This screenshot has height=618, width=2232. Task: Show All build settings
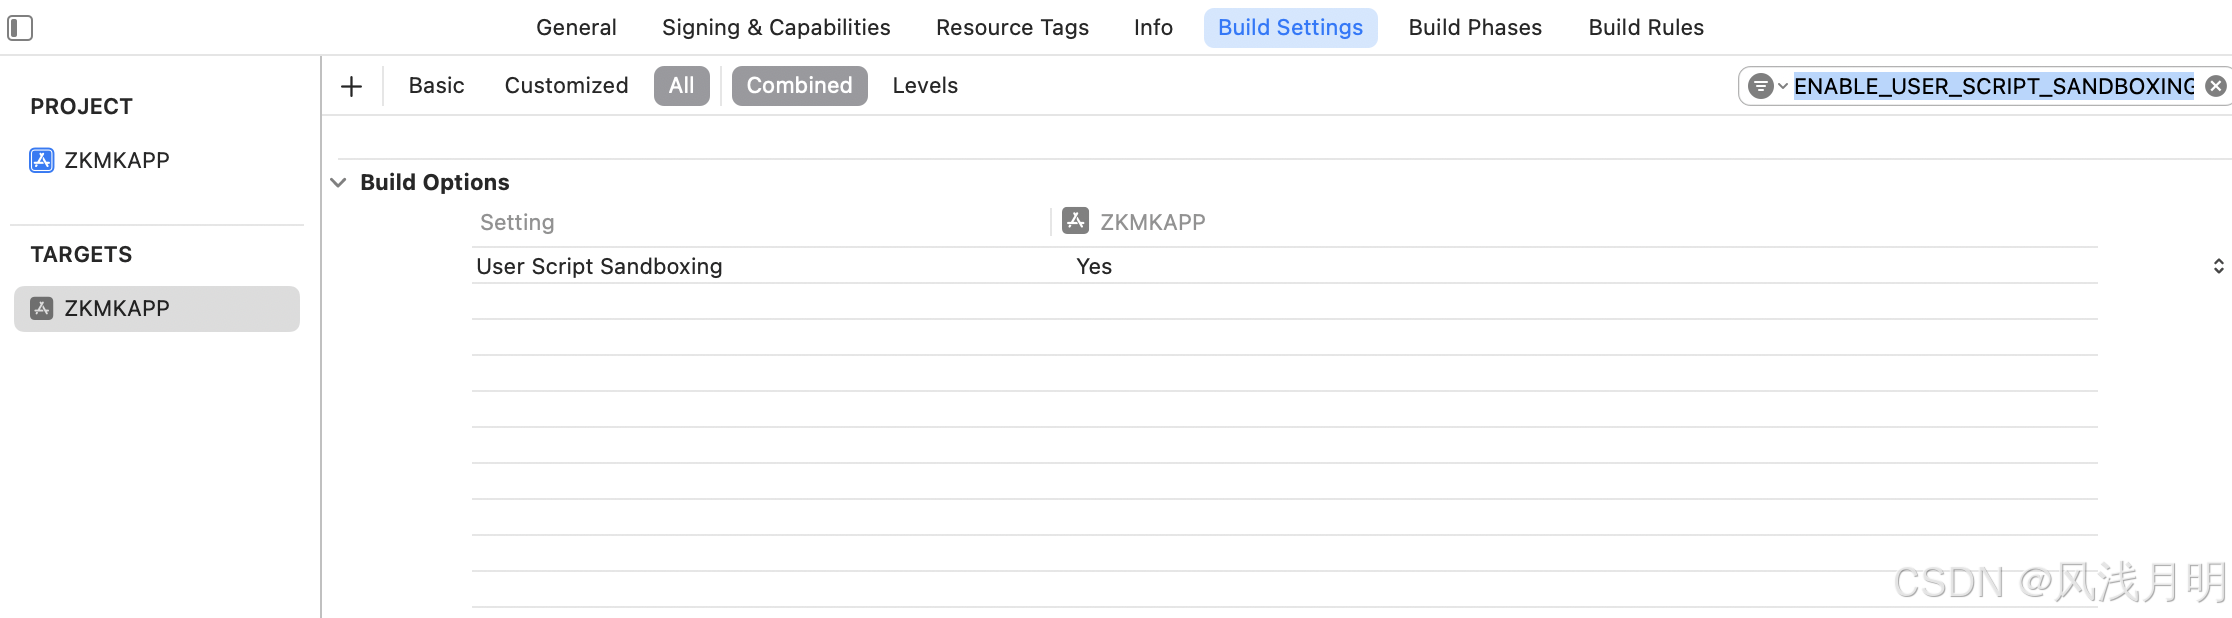click(681, 86)
